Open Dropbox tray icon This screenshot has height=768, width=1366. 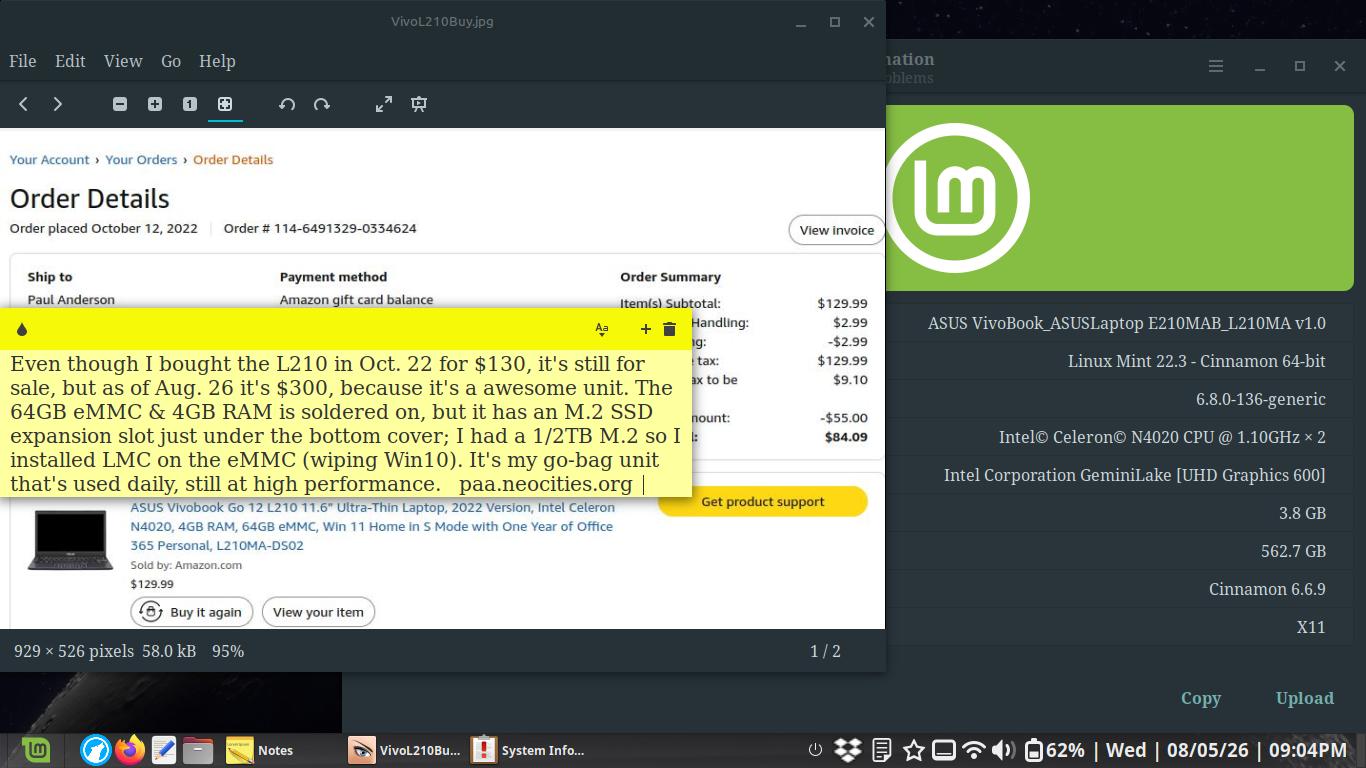[848, 750]
